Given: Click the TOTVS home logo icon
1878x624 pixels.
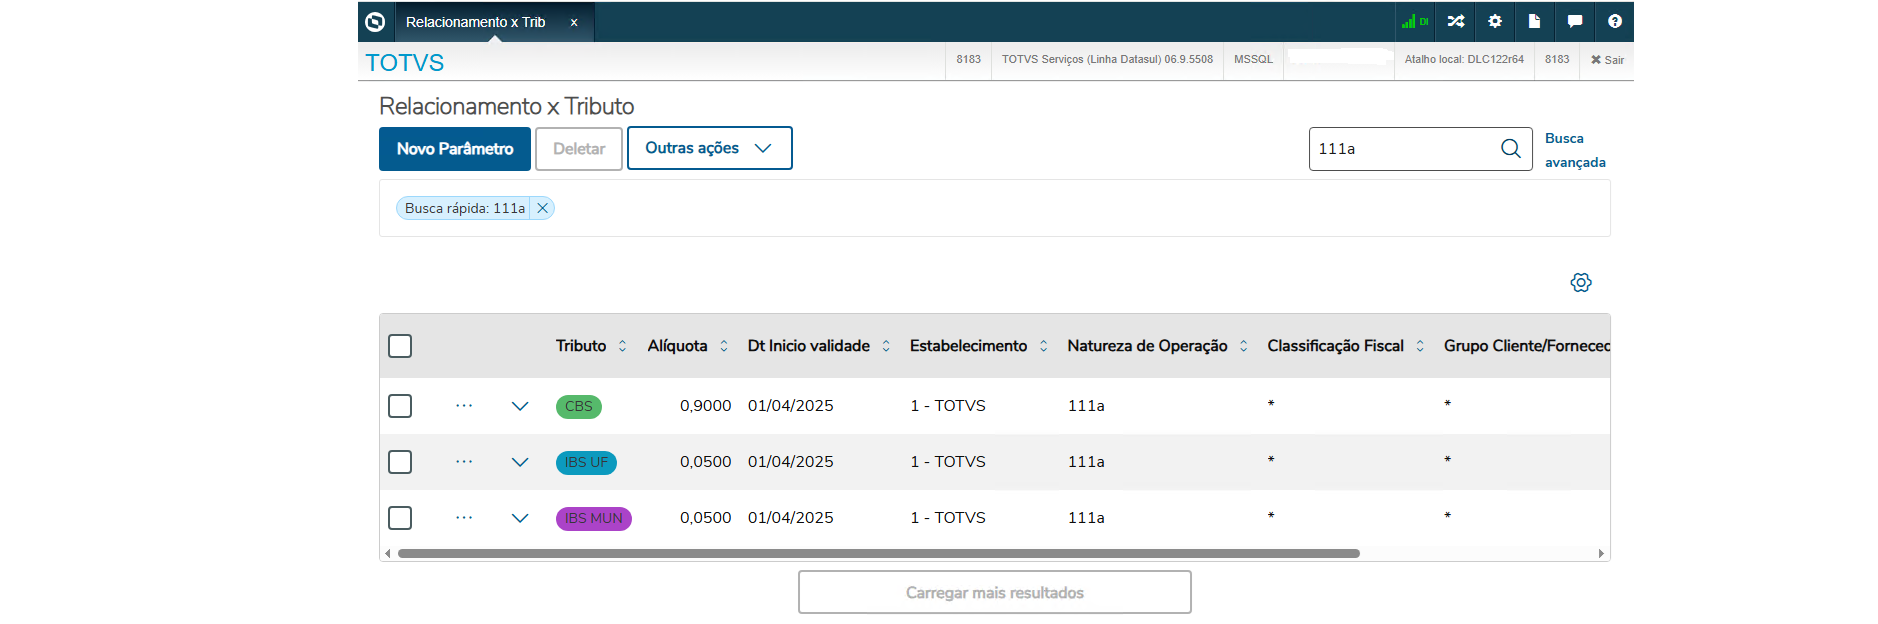Looking at the screenshot, I should pyautogui.click(x=376, y=22).
